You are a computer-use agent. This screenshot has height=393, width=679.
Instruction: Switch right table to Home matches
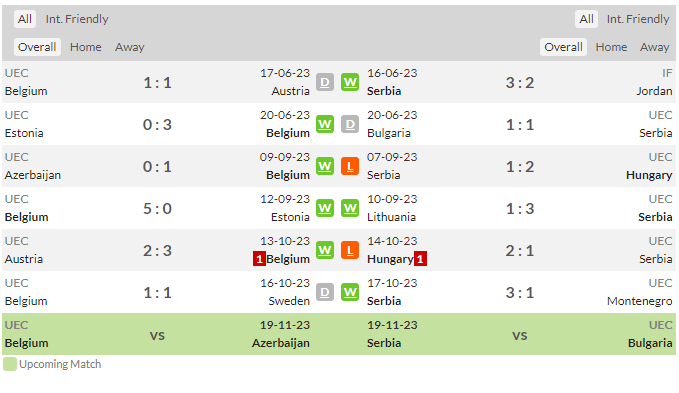pyautogui.click(x=611, y=47)
